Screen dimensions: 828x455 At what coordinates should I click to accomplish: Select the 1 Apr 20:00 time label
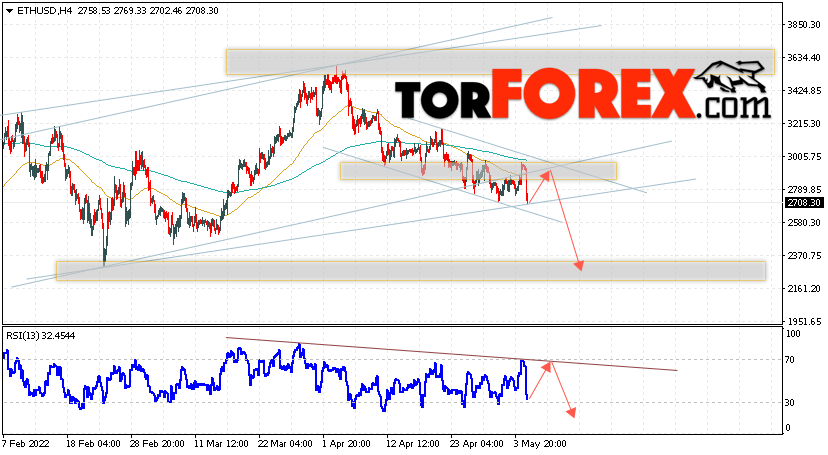pos(347,444)
